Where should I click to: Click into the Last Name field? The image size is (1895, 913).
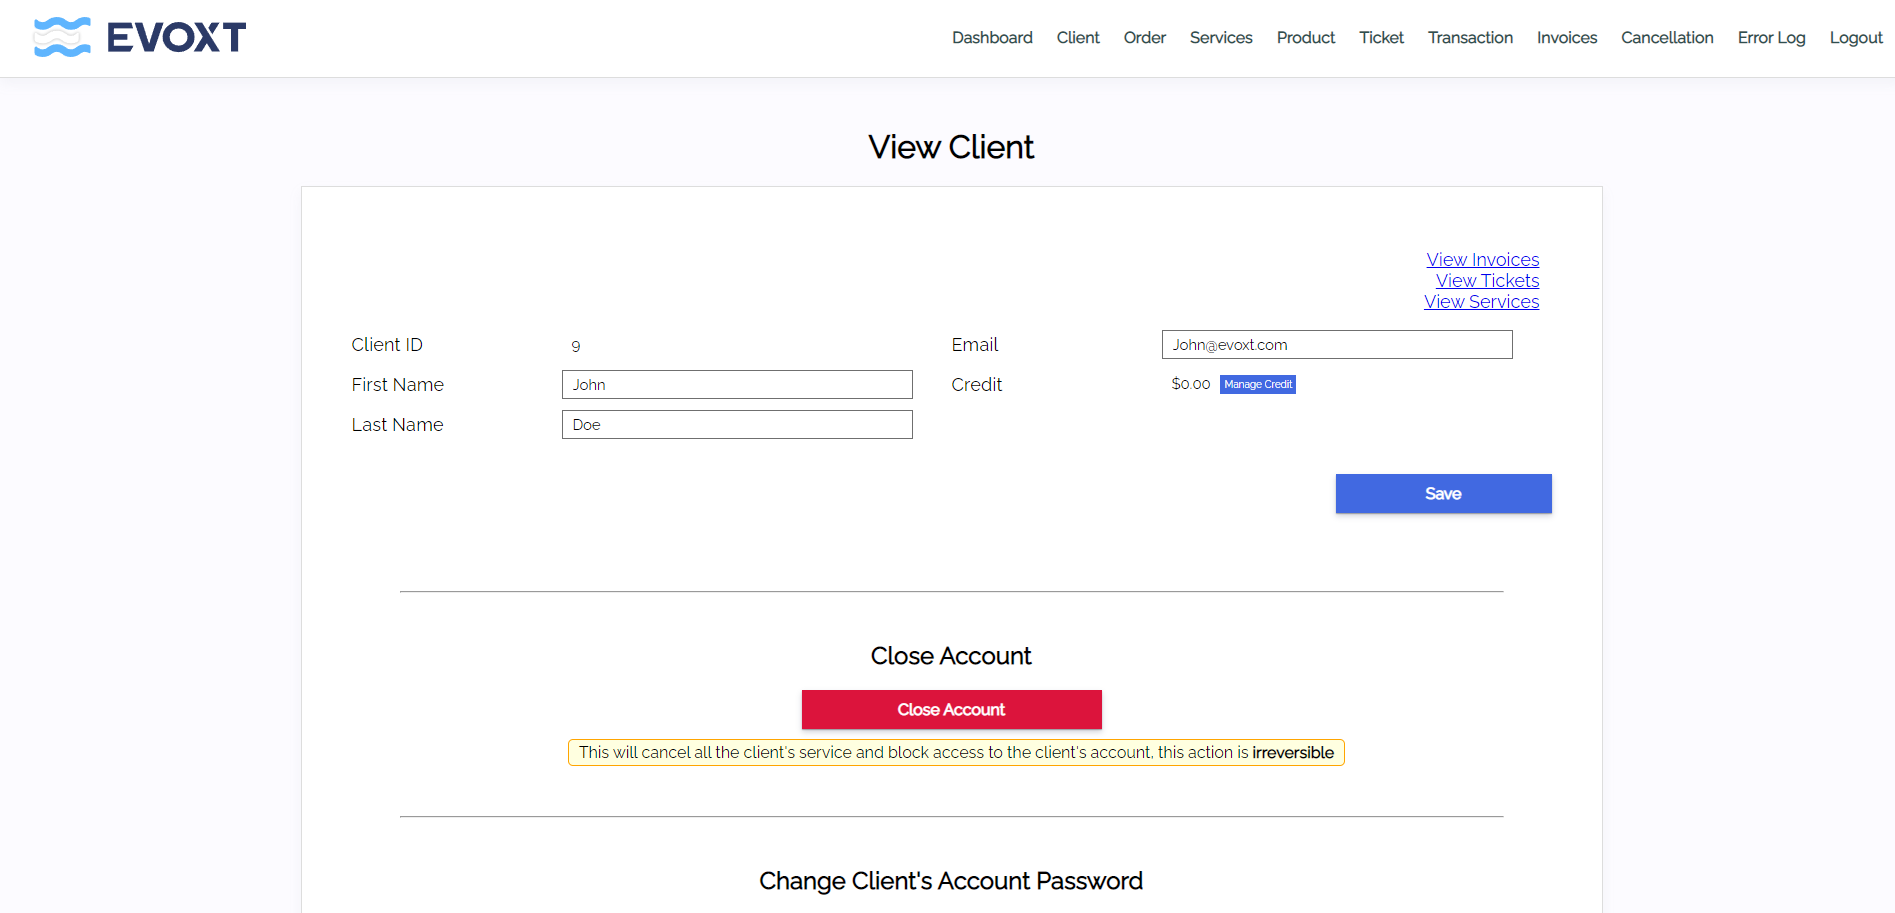tap(736, 425)
